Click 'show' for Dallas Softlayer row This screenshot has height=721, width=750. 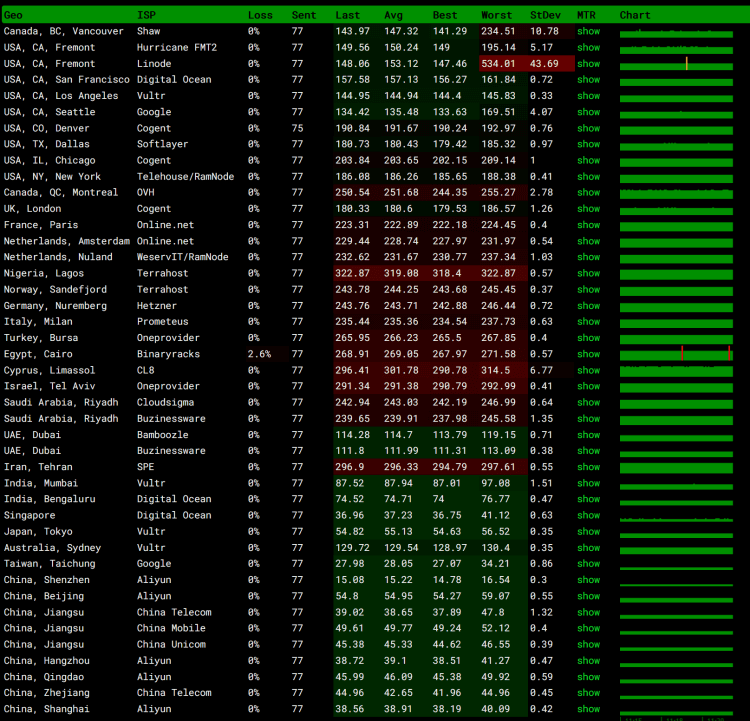point(588,144)
